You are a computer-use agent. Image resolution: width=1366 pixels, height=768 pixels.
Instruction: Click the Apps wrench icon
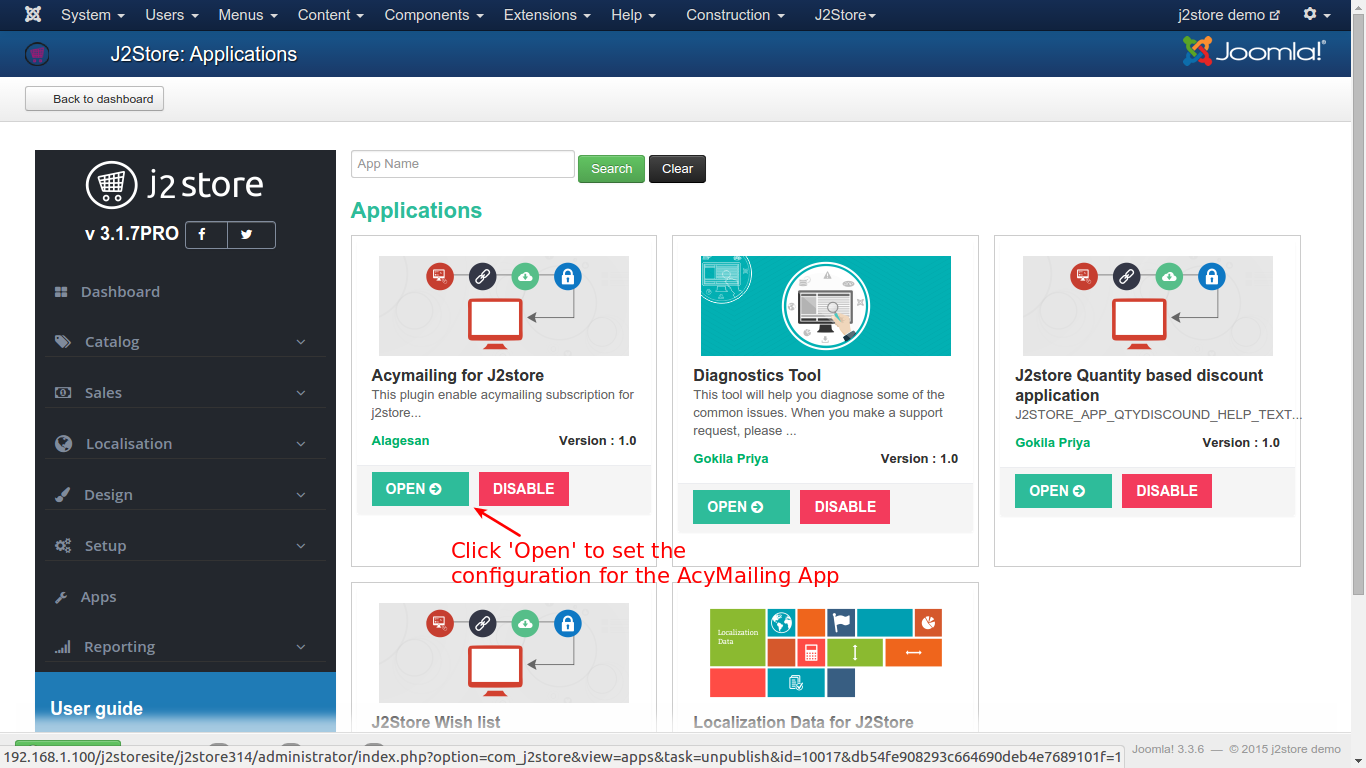point(62,597)
